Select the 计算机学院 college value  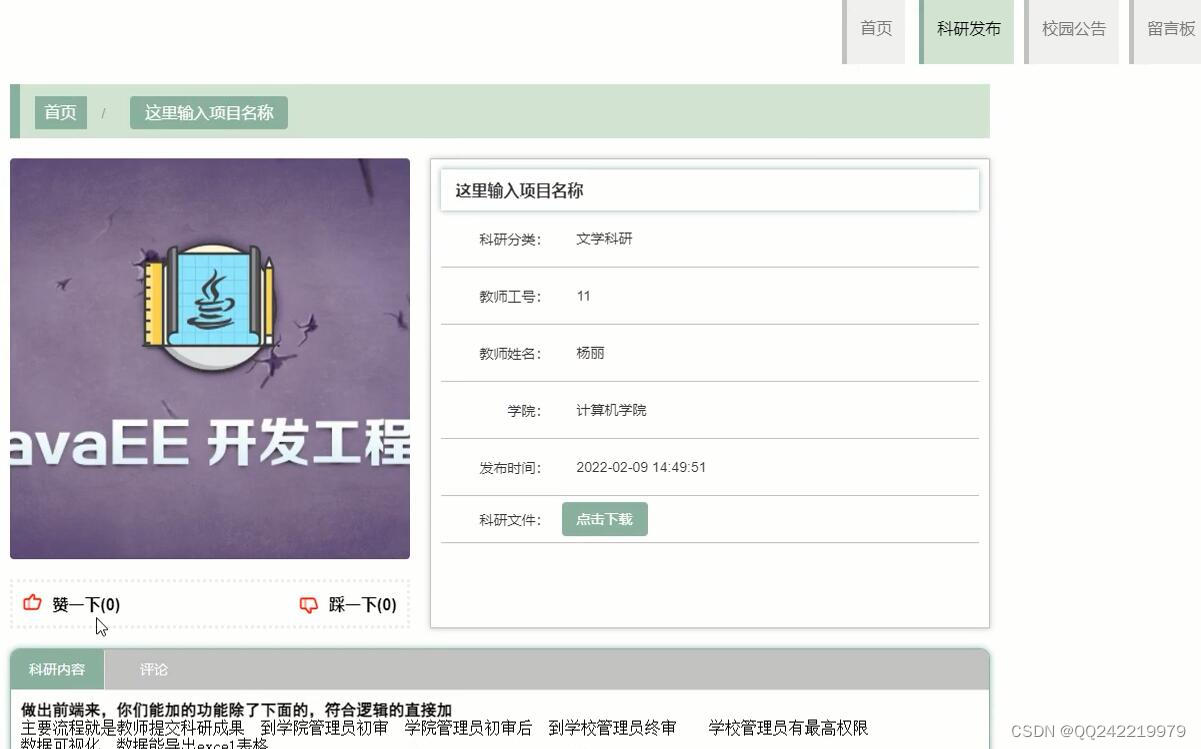[x=611, y=410]
